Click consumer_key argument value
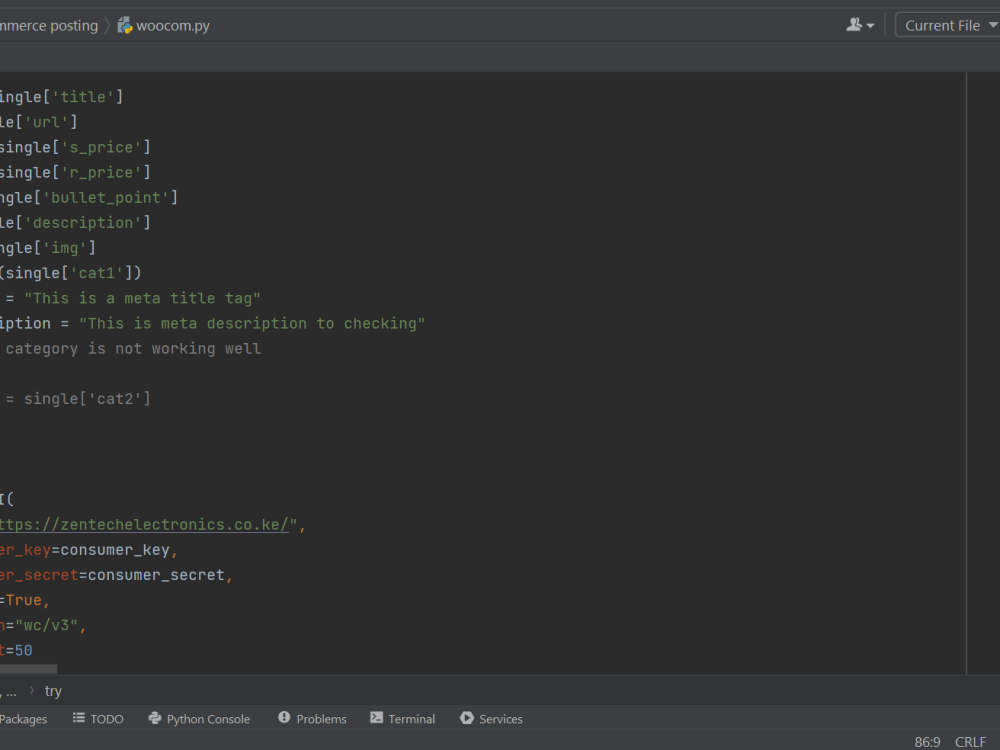This screenshot has height=750, width=1000. pos(115,550)
